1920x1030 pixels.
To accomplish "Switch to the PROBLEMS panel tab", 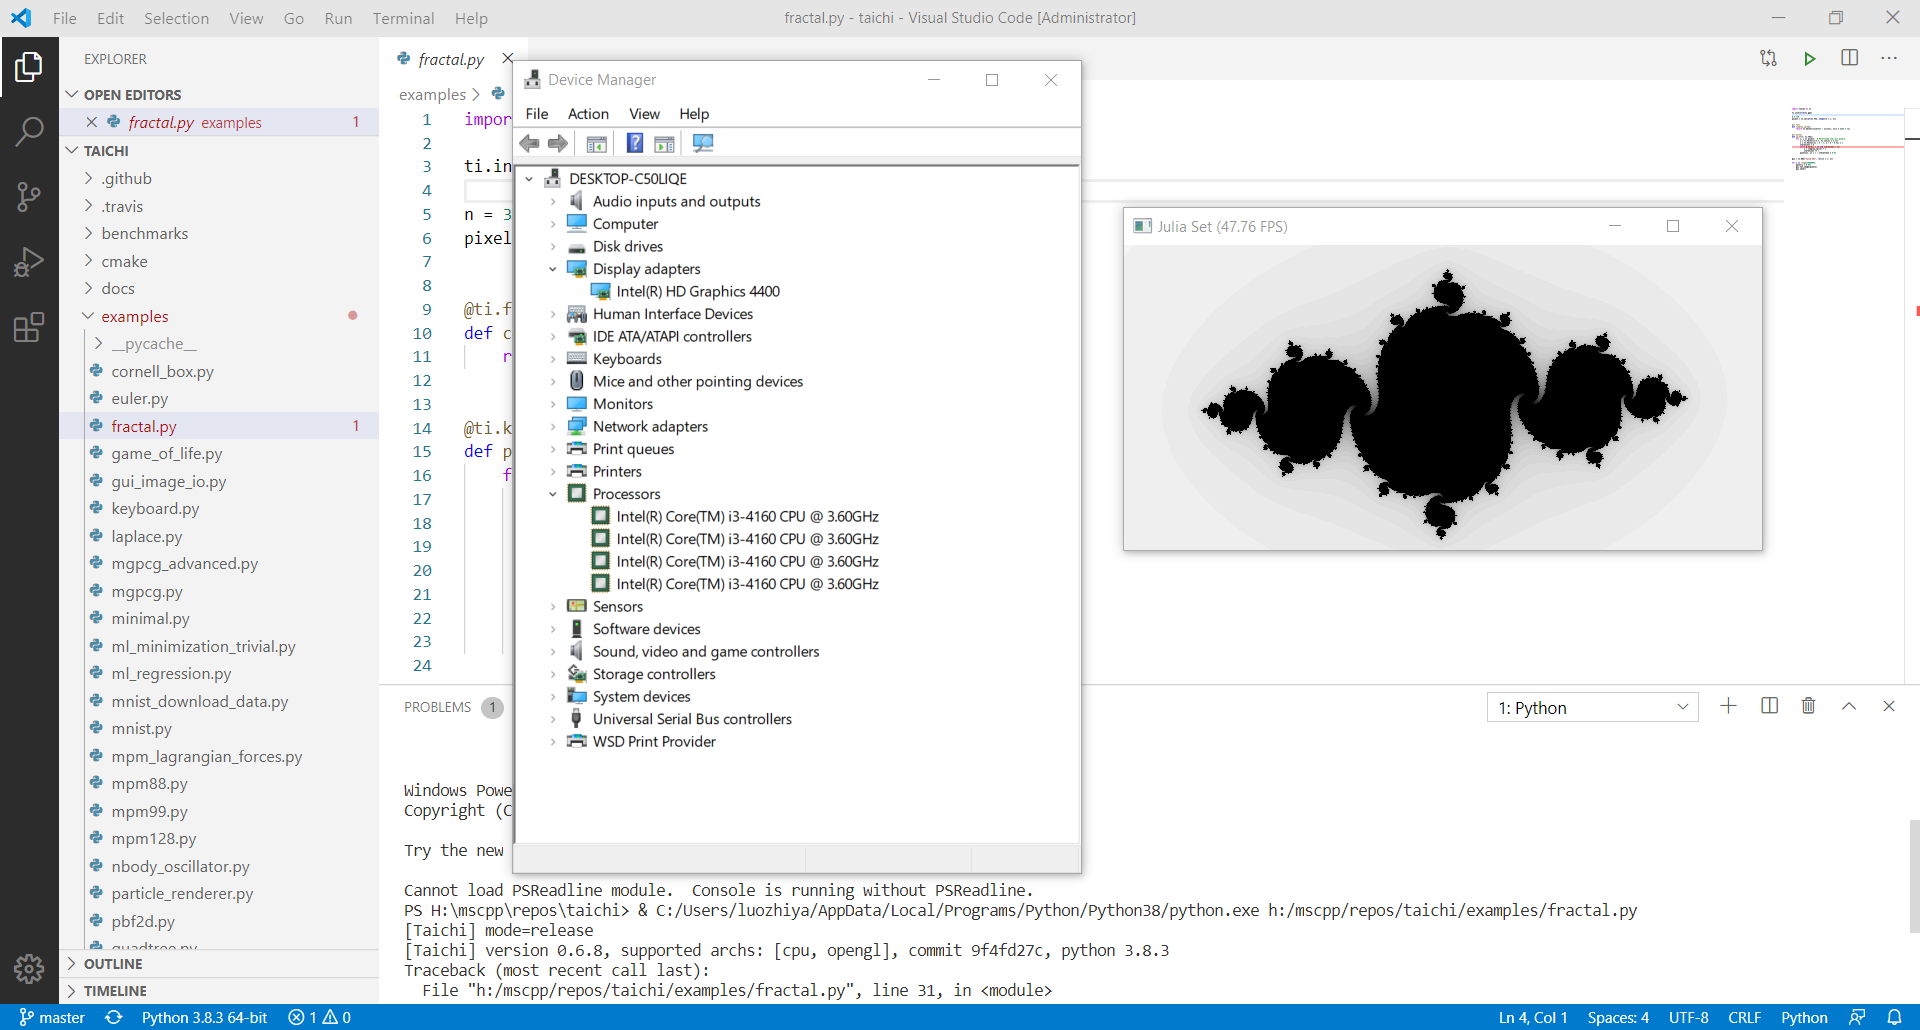I will (437, 707).
